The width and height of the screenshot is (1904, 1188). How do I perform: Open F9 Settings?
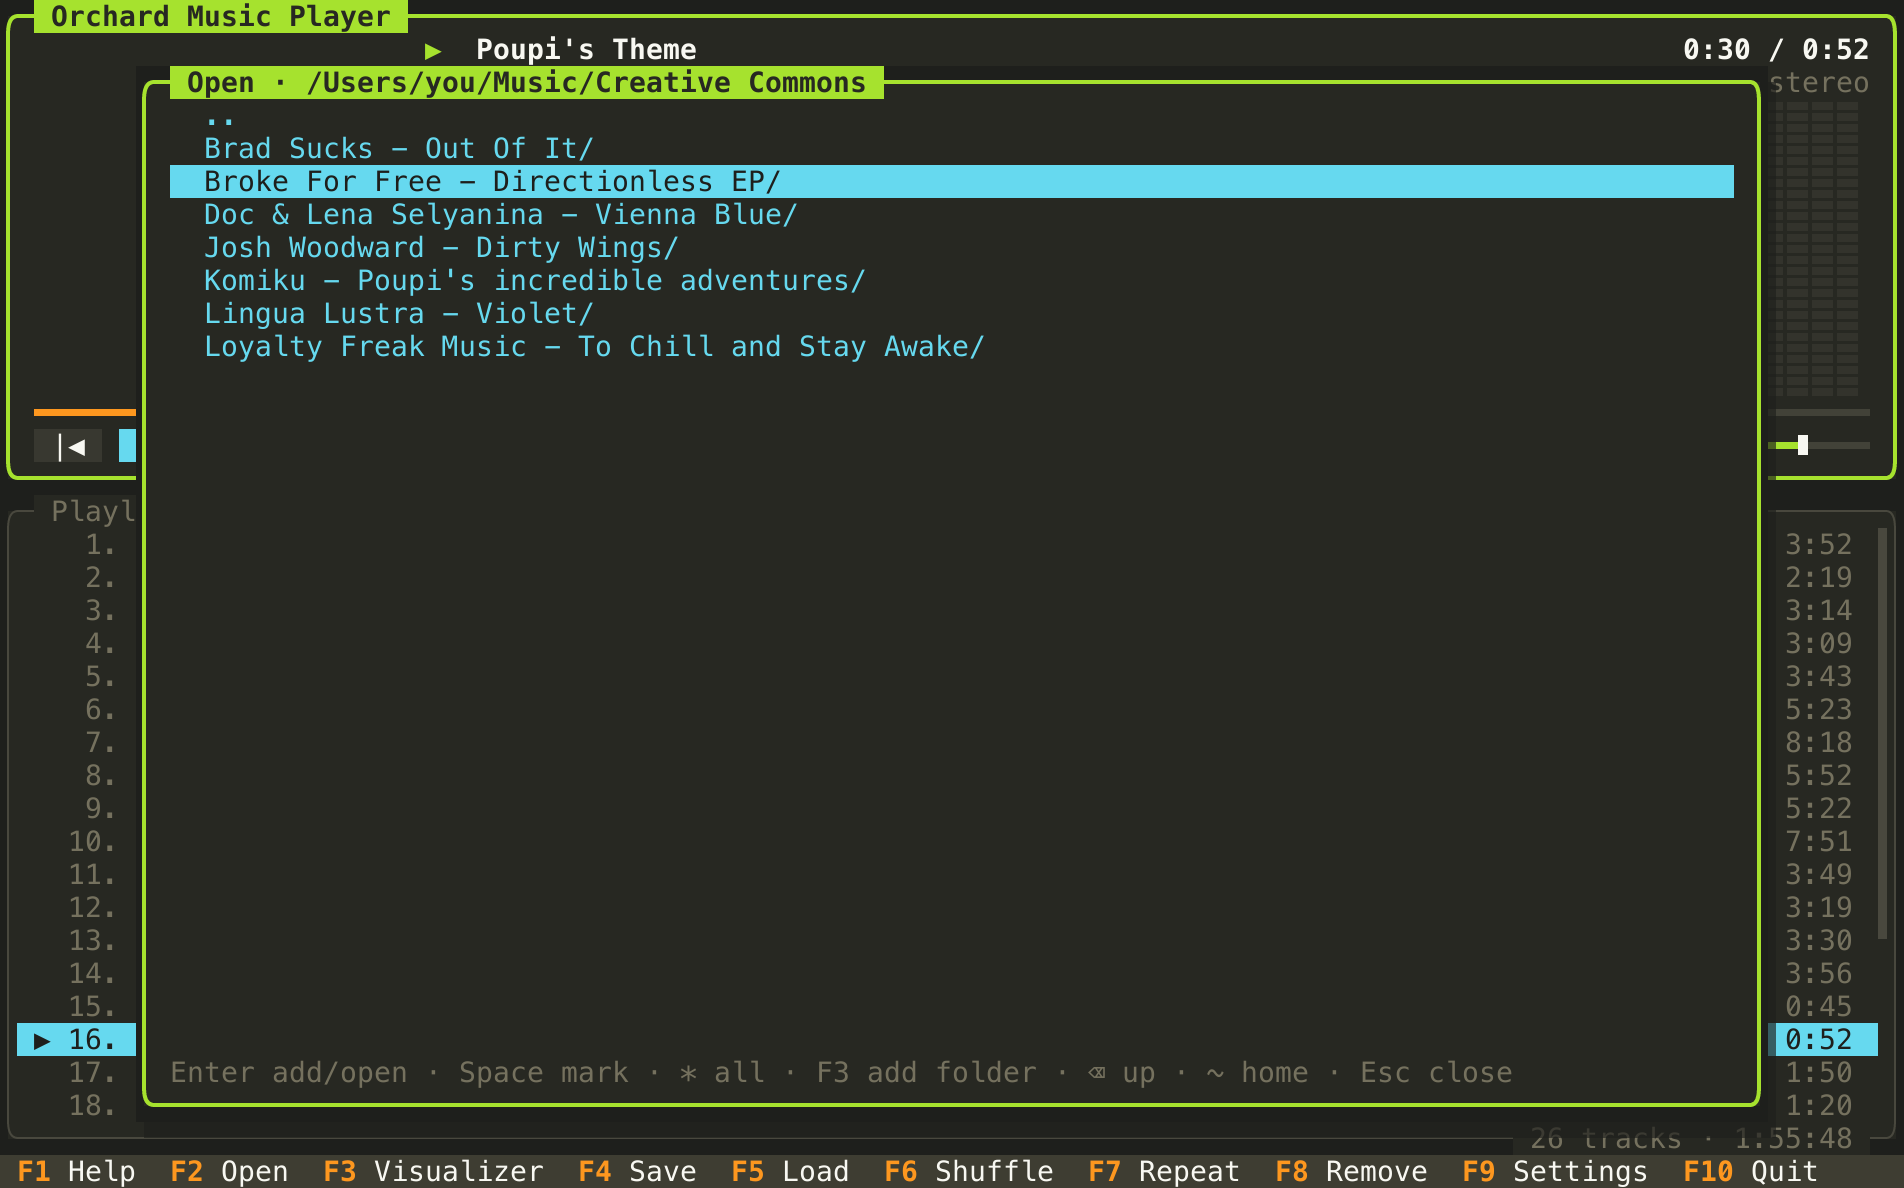pos(1555,1171)
